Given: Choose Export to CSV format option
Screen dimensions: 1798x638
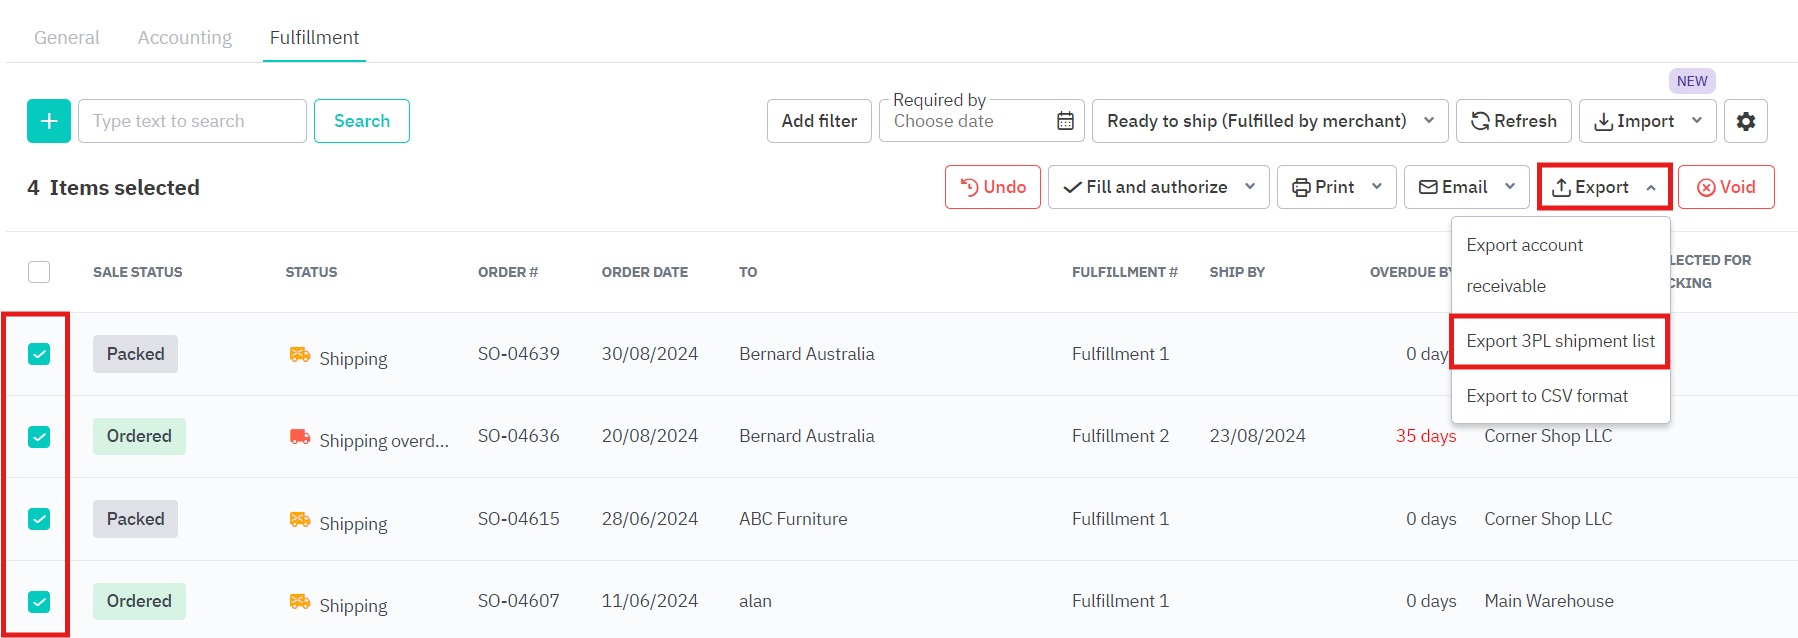Looking at the screenshot, I should [x=1546, y=396].
